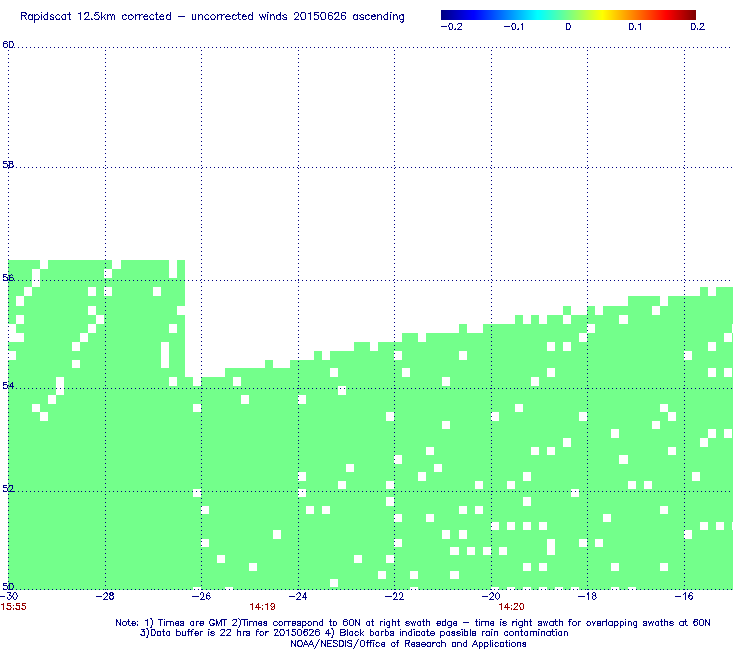Click the 50 latitude axis label
The image size is (740, 650).
[x=8, y=586]
